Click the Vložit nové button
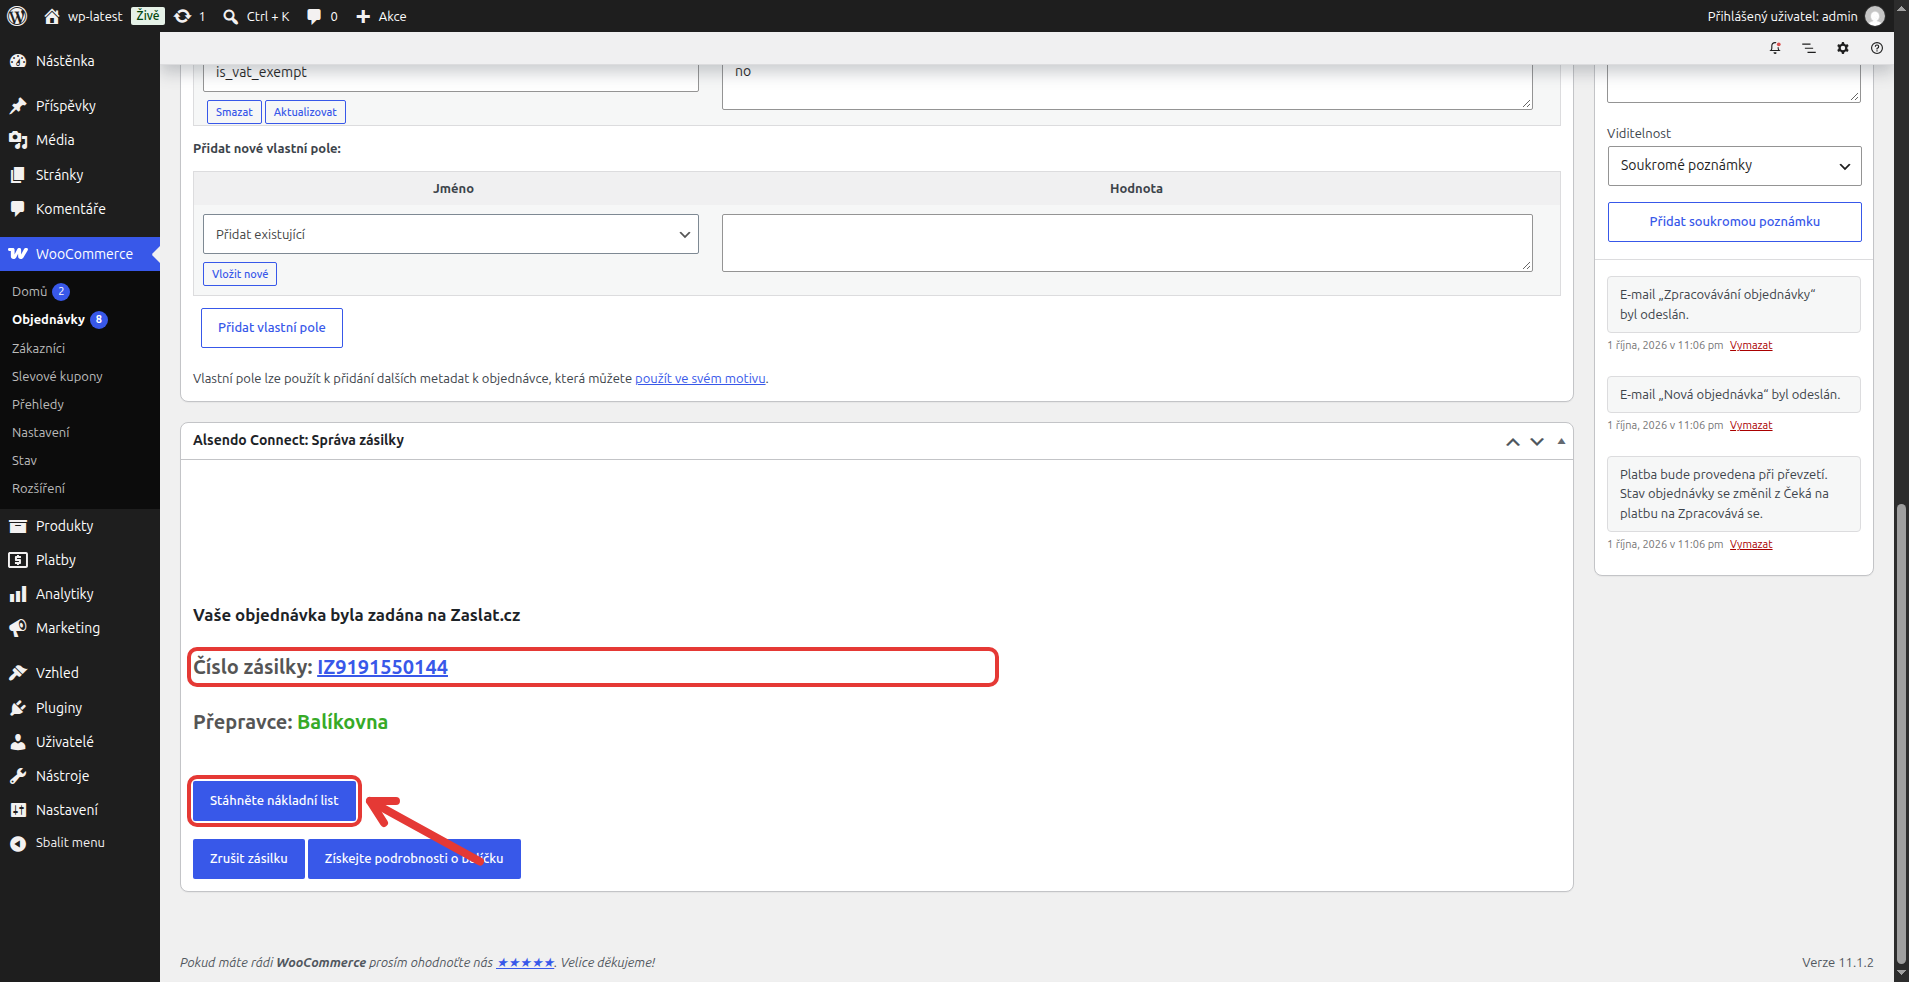 point(240,274)
